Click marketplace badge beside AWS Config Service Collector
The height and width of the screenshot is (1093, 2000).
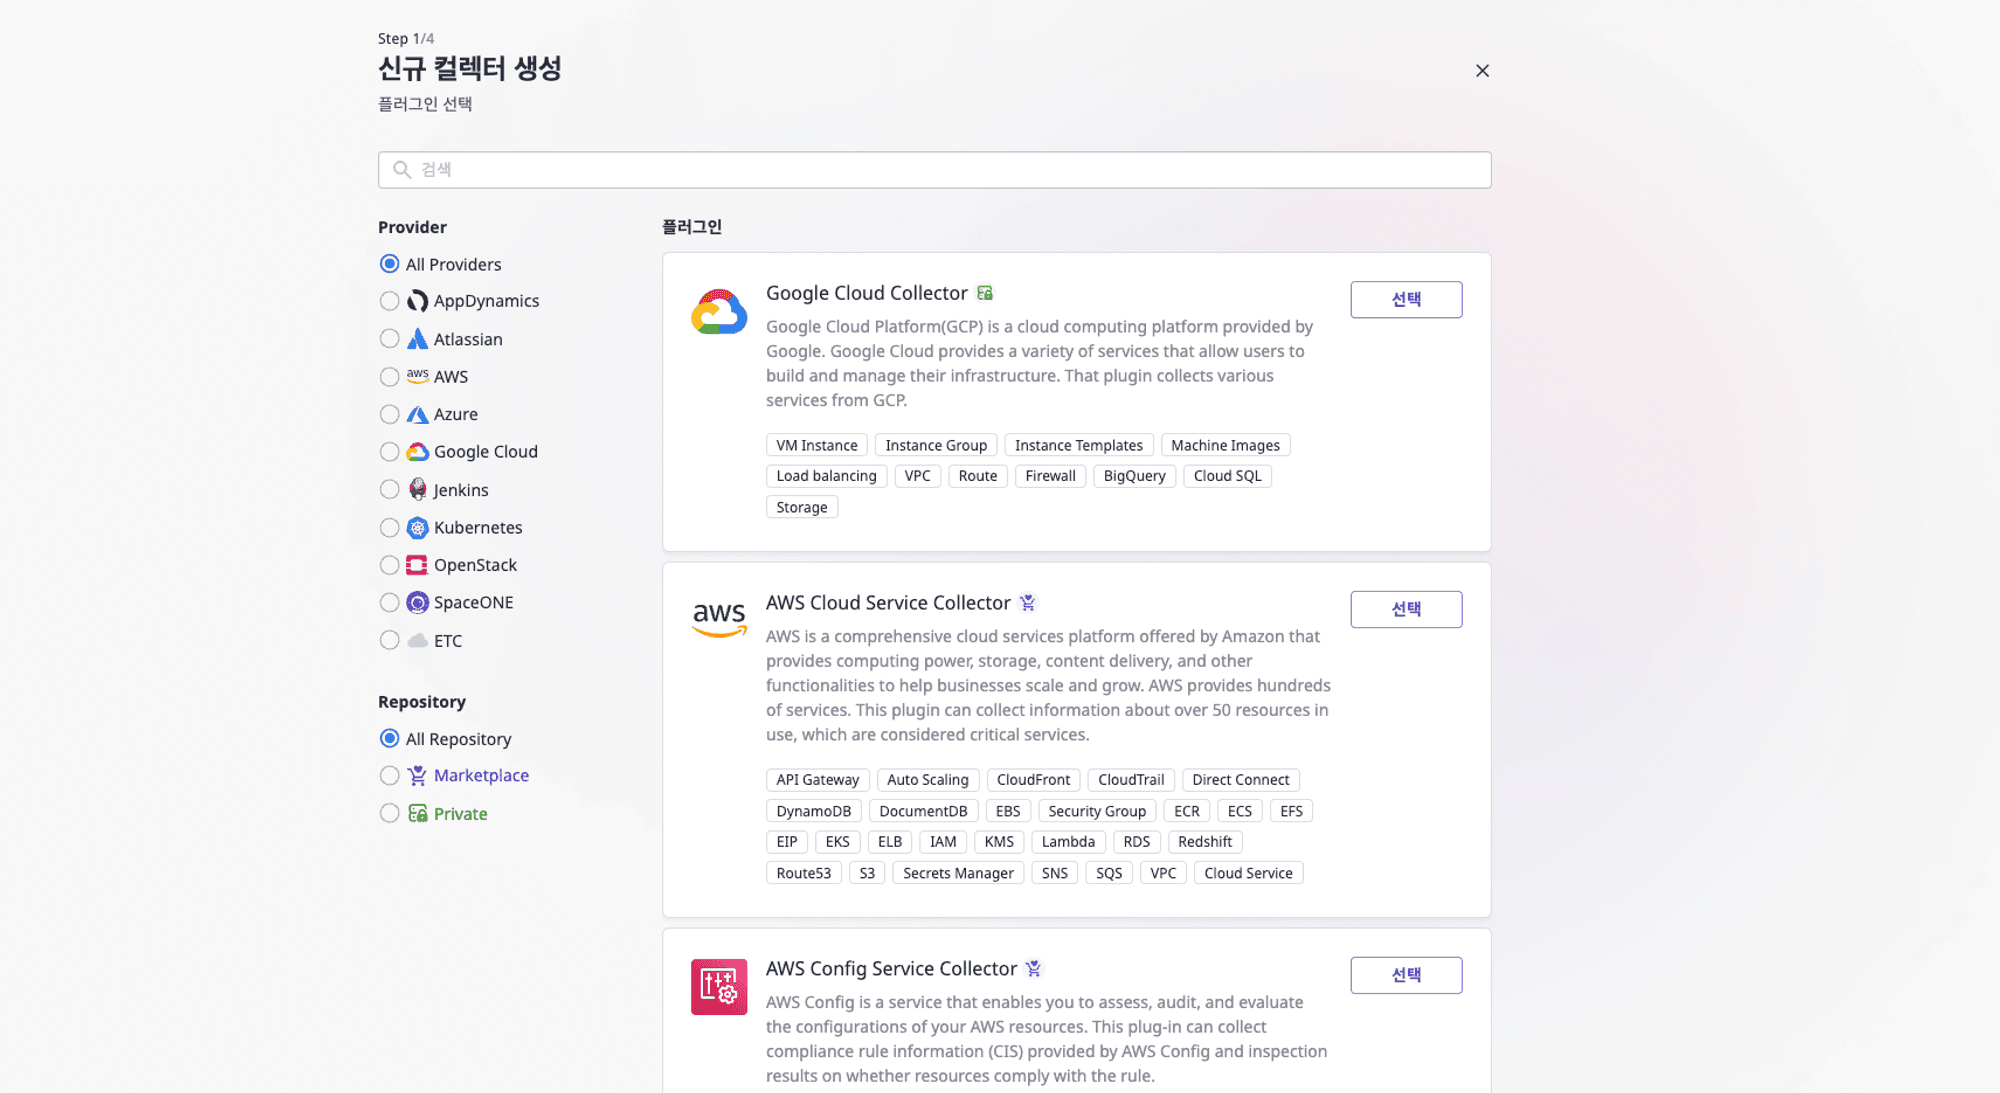pos(1034,969)
